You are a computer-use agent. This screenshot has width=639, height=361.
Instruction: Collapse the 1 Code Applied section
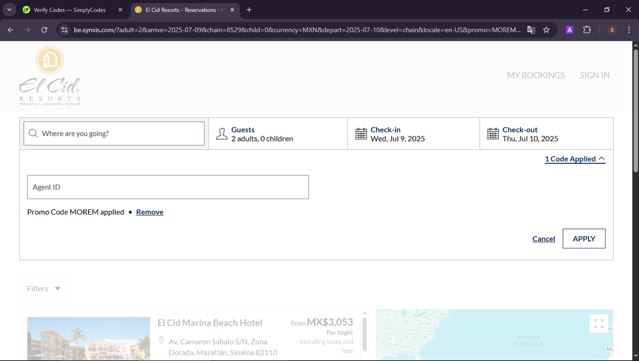pos(575,159)
